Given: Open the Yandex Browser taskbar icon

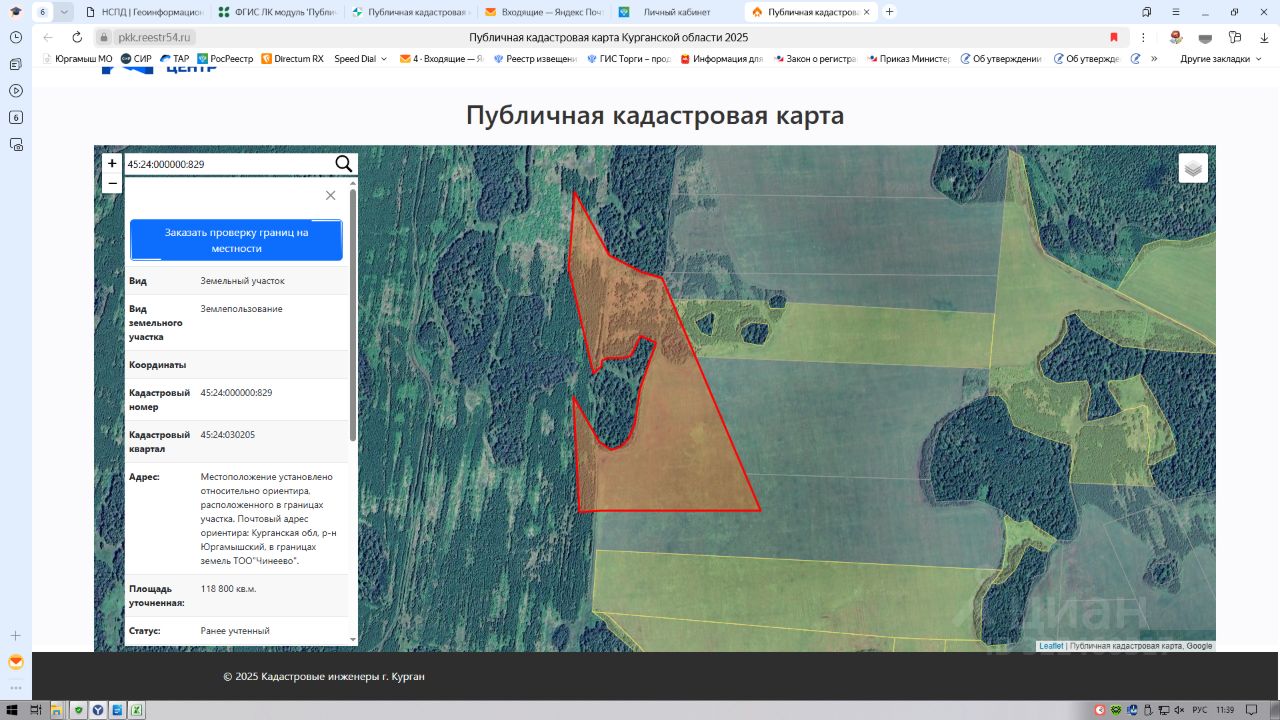Looking at the screenshot, I should tap(98, 710).
